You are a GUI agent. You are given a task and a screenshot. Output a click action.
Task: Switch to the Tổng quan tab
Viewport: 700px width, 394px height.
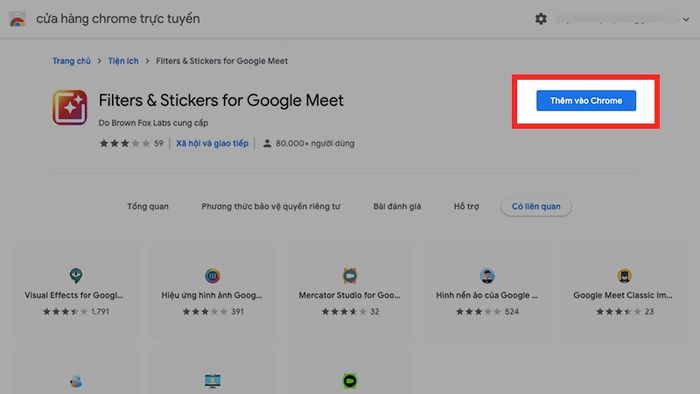148,206
